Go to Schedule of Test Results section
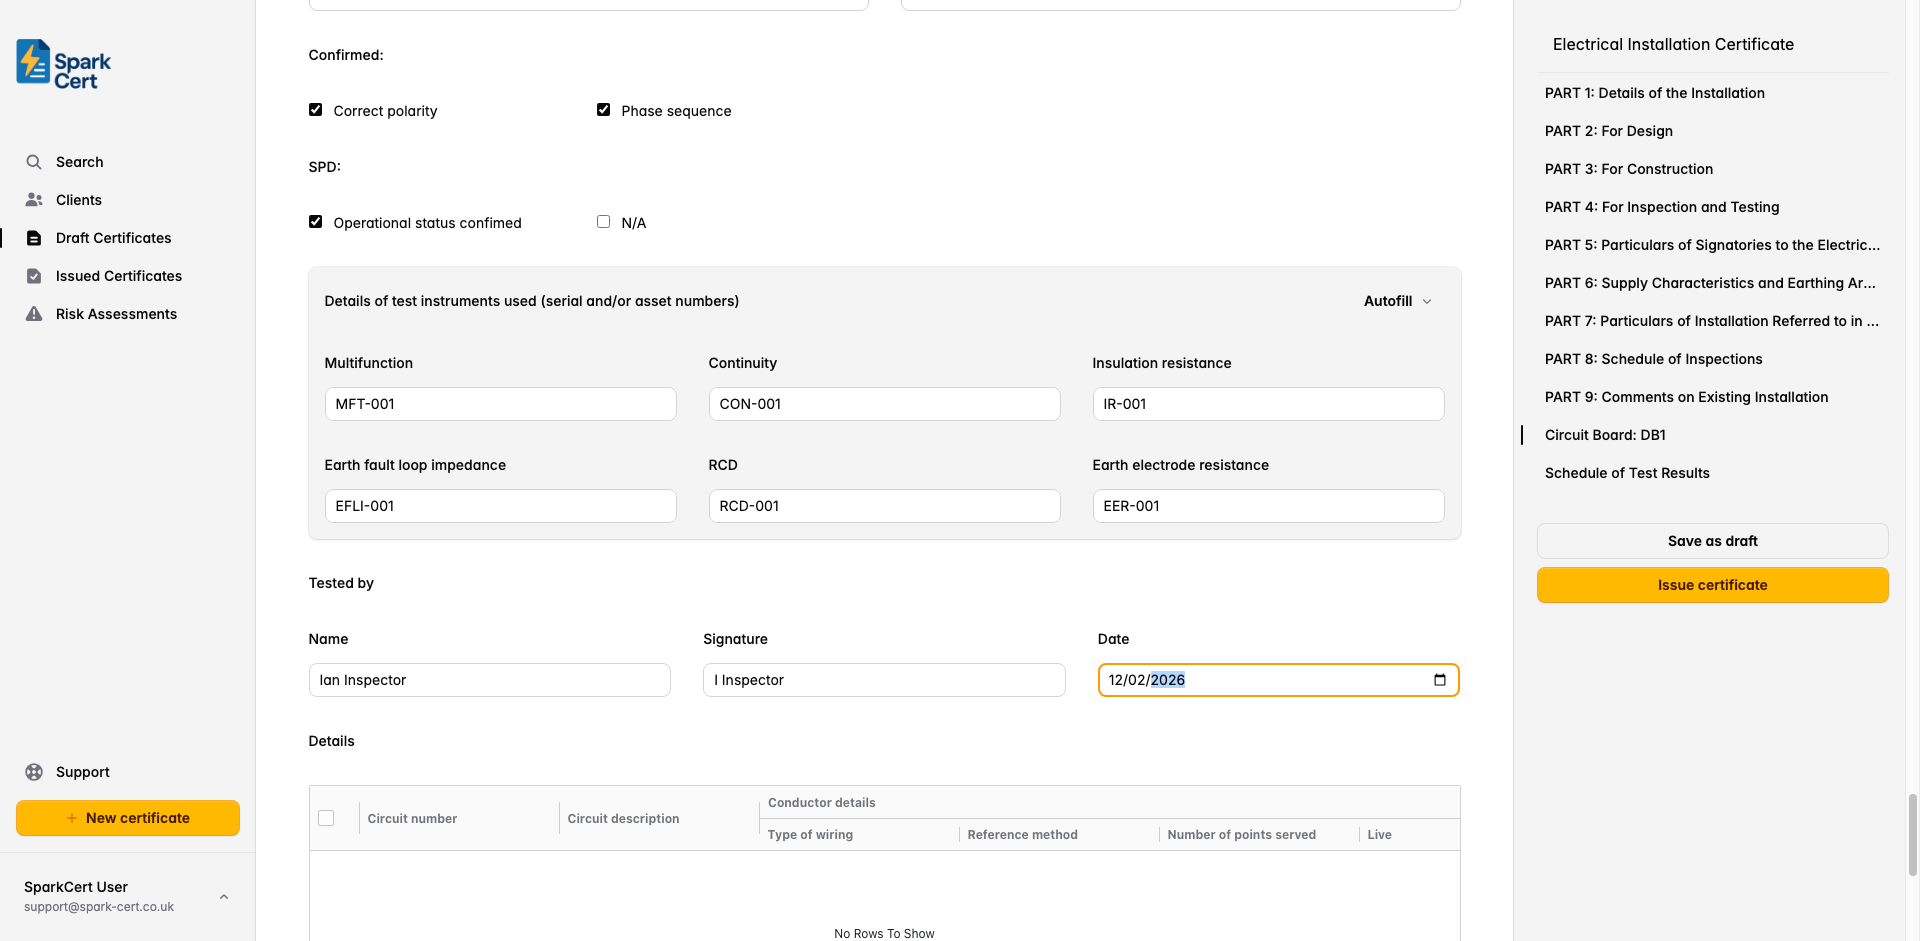Image resolution: width=1920 pixels, height=941 pixels. [1626, 473]
